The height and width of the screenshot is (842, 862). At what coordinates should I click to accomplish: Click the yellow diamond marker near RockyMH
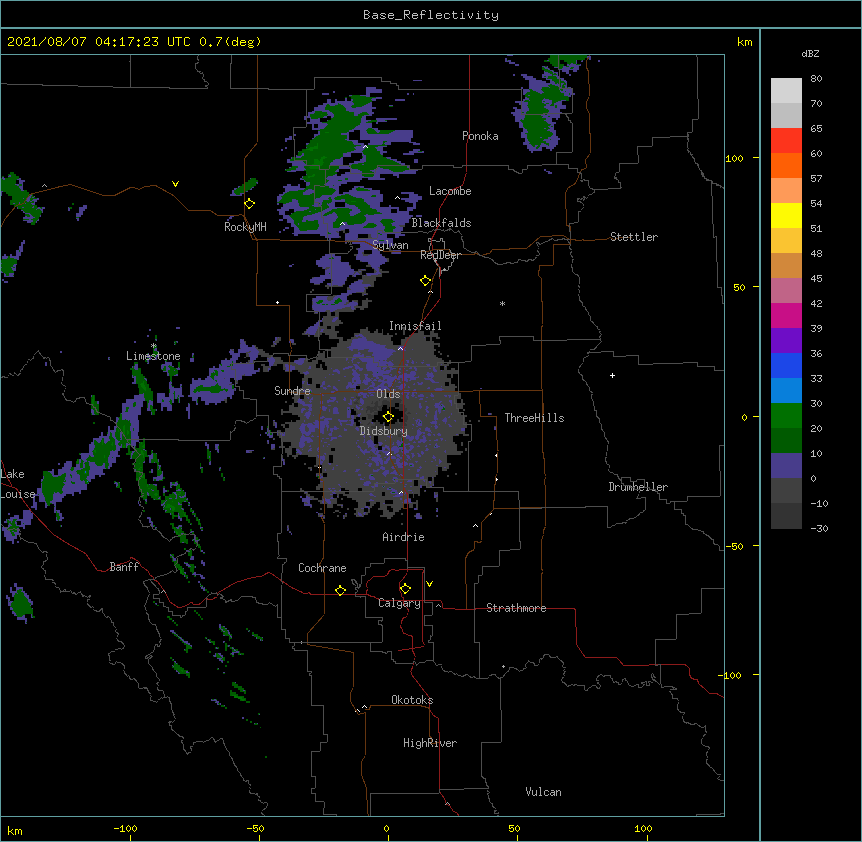250,204
